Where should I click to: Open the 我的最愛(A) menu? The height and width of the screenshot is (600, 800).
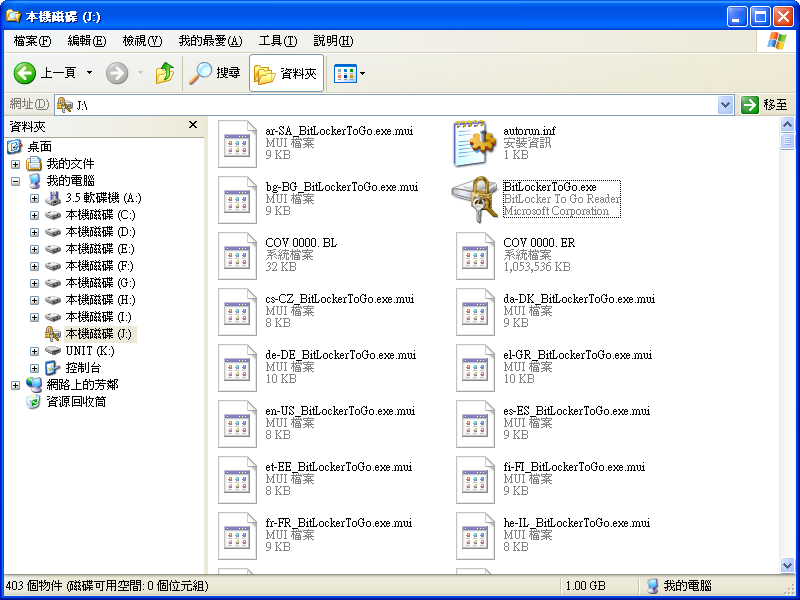210,41
